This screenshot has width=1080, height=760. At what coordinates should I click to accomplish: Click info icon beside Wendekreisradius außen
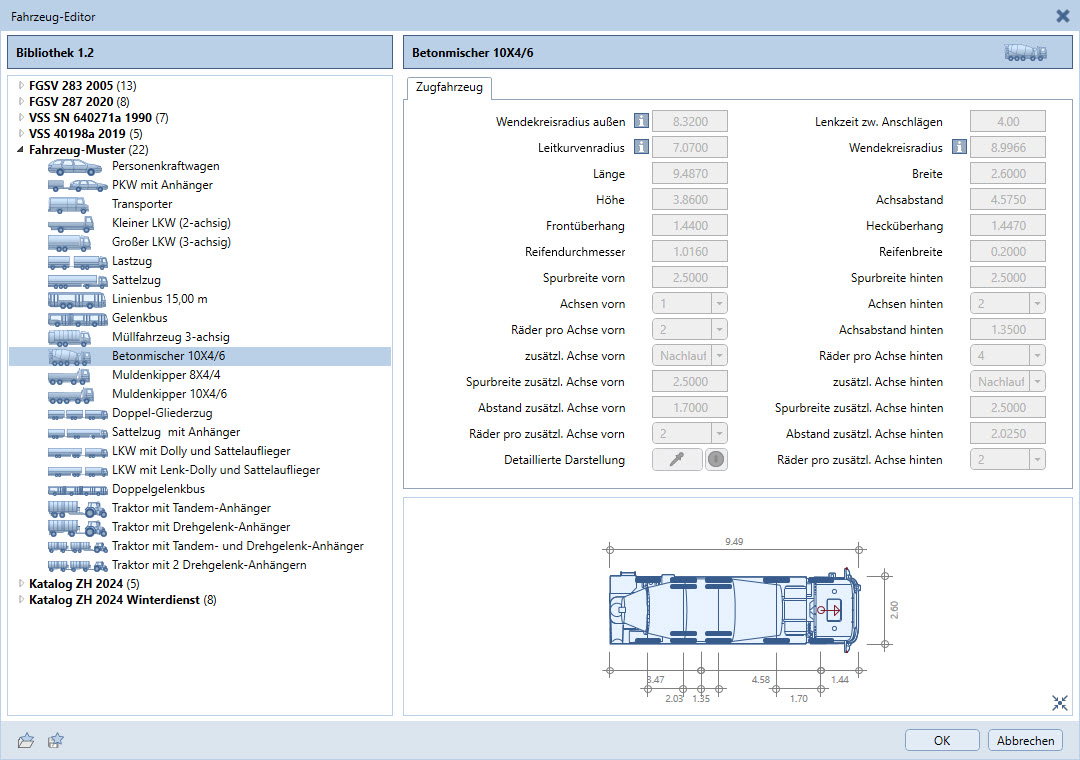click(x=641, y=122)
